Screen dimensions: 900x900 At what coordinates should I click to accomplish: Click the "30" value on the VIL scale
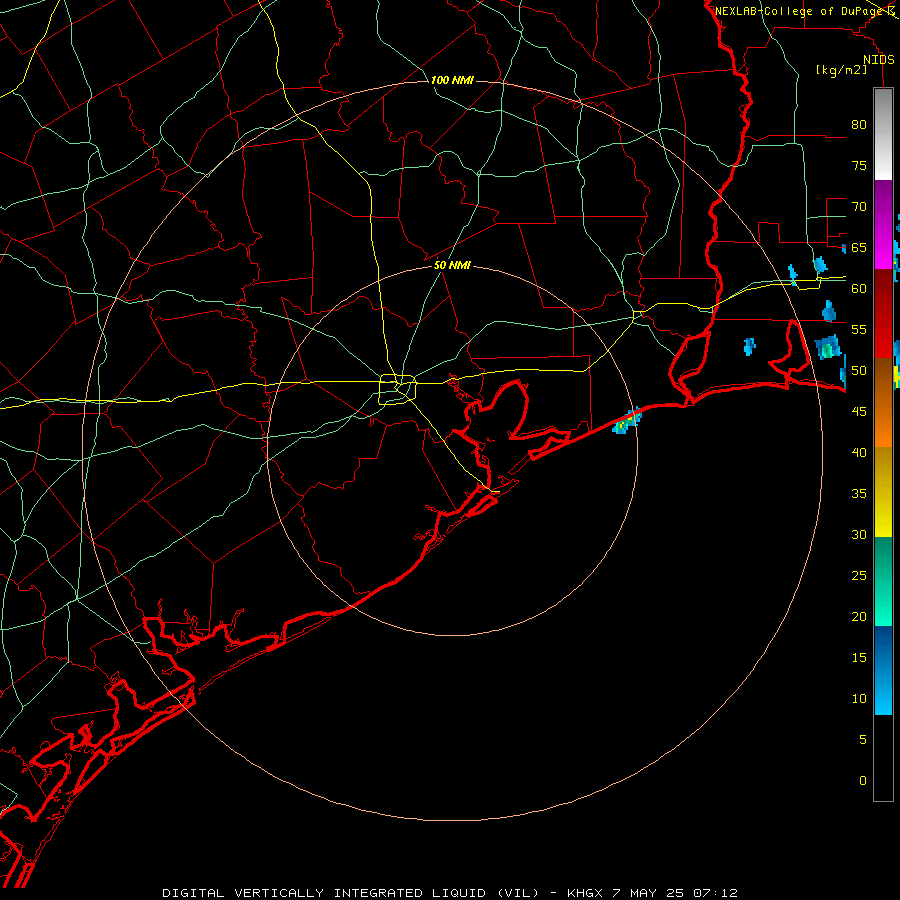click(859, 535)
